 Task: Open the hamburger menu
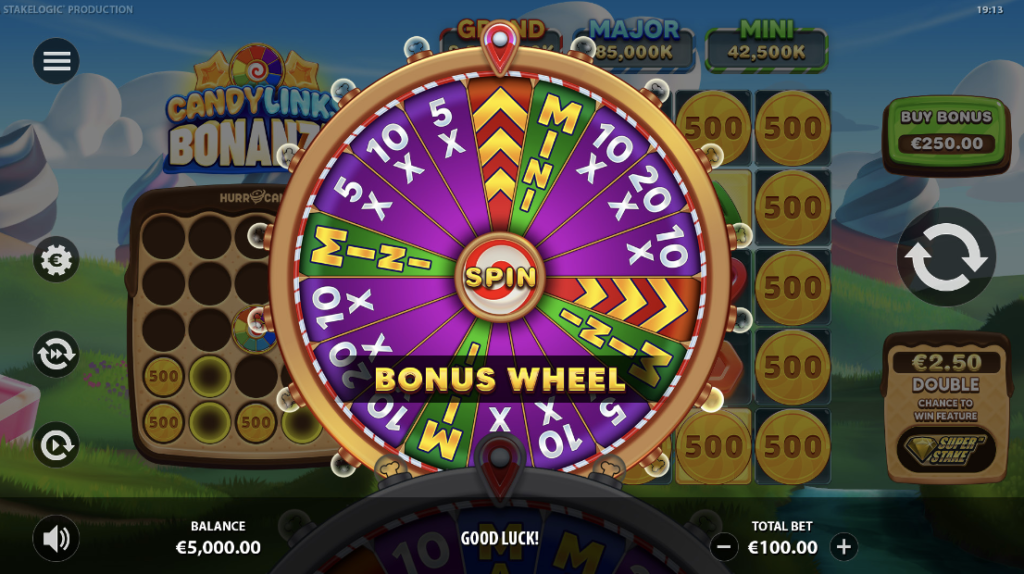pos(56,61)
